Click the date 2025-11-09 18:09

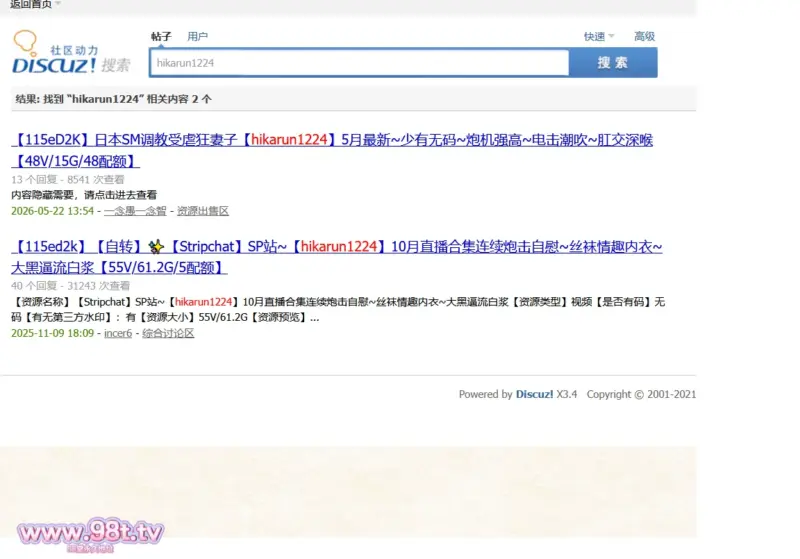pos(53,333)
